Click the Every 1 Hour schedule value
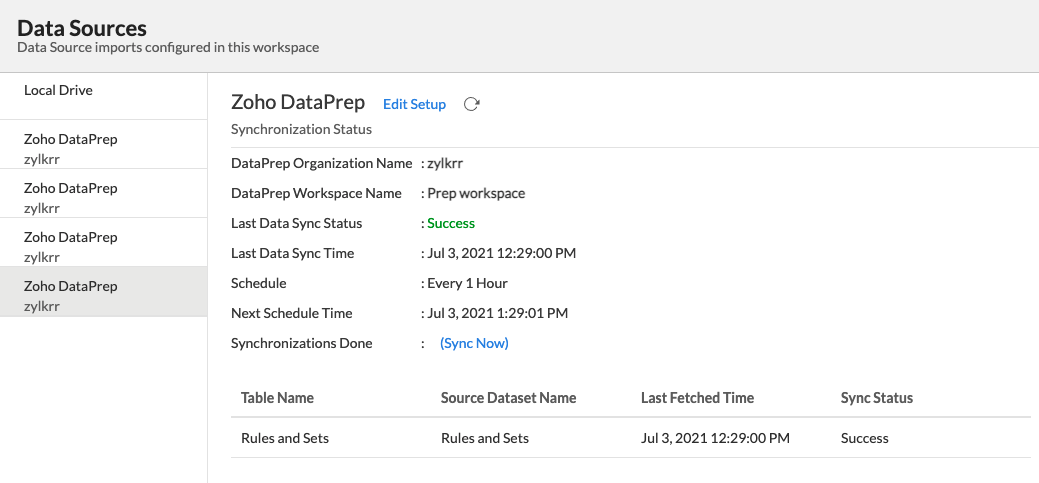 [x=468, y=283]
